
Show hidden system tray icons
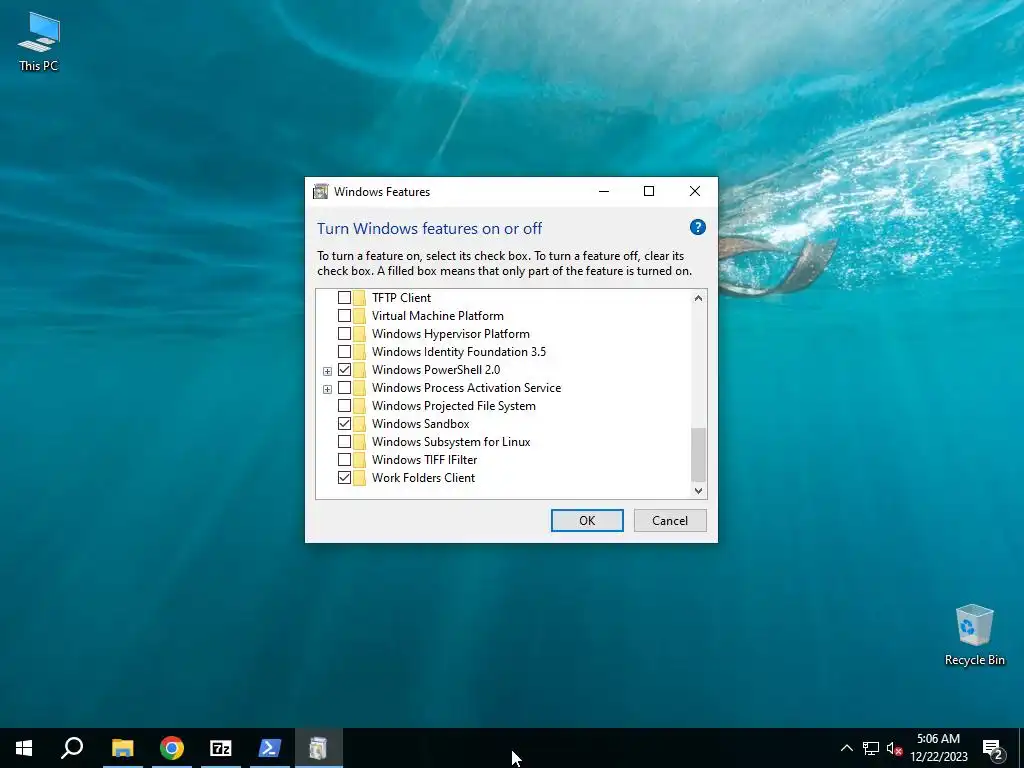click(846, 748)
